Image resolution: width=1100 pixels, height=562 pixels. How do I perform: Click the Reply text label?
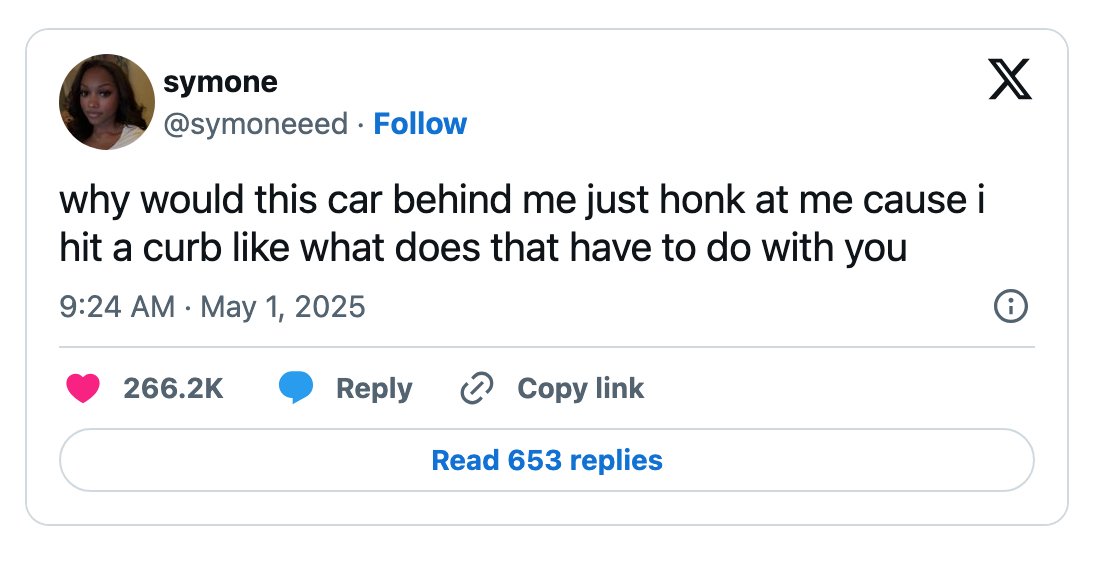374,389
